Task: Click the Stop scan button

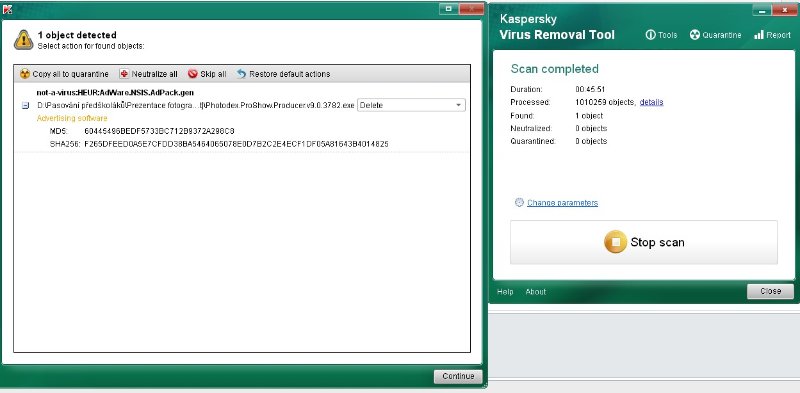Action: (644, 242)
